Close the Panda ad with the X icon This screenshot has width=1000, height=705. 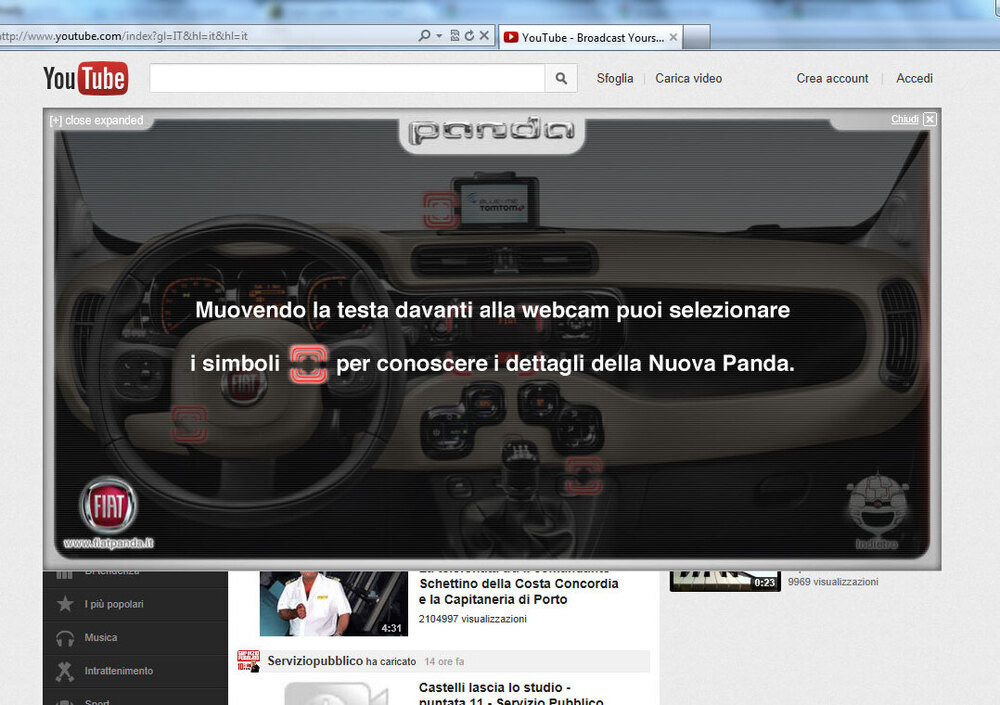tap(930, 119)
